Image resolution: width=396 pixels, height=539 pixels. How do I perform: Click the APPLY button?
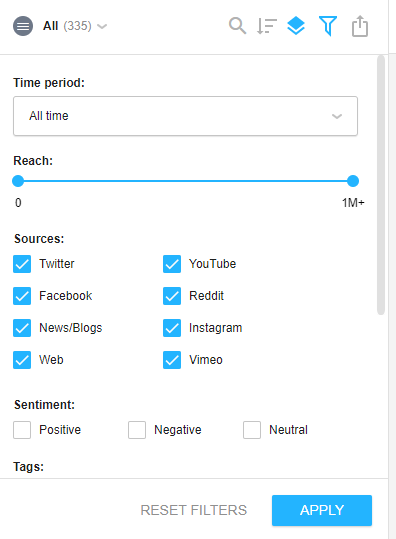tap(322, 510)
